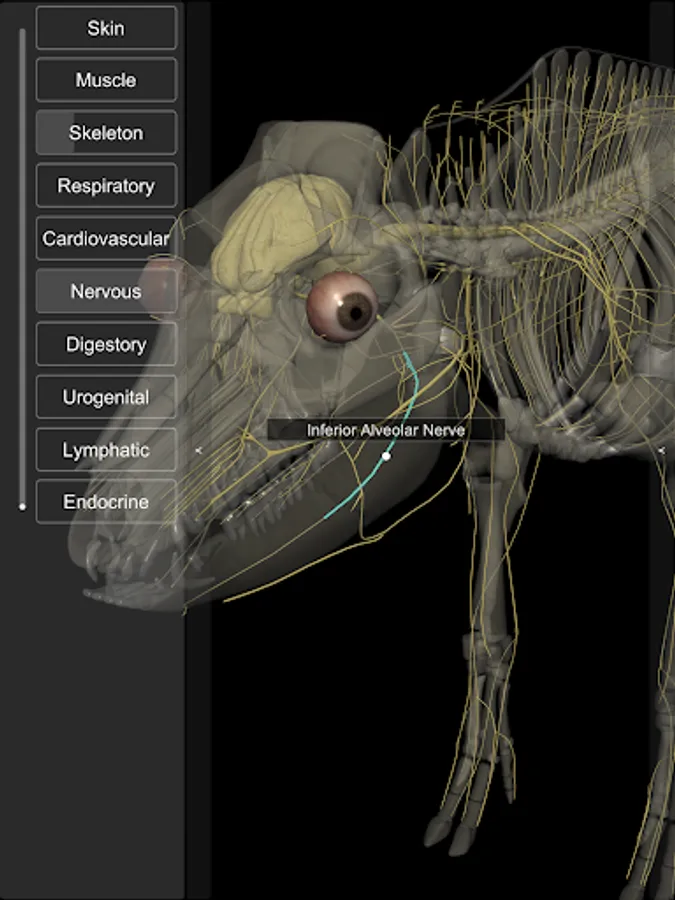
Task: Toggle the Skin layer button
Action: 106,28
